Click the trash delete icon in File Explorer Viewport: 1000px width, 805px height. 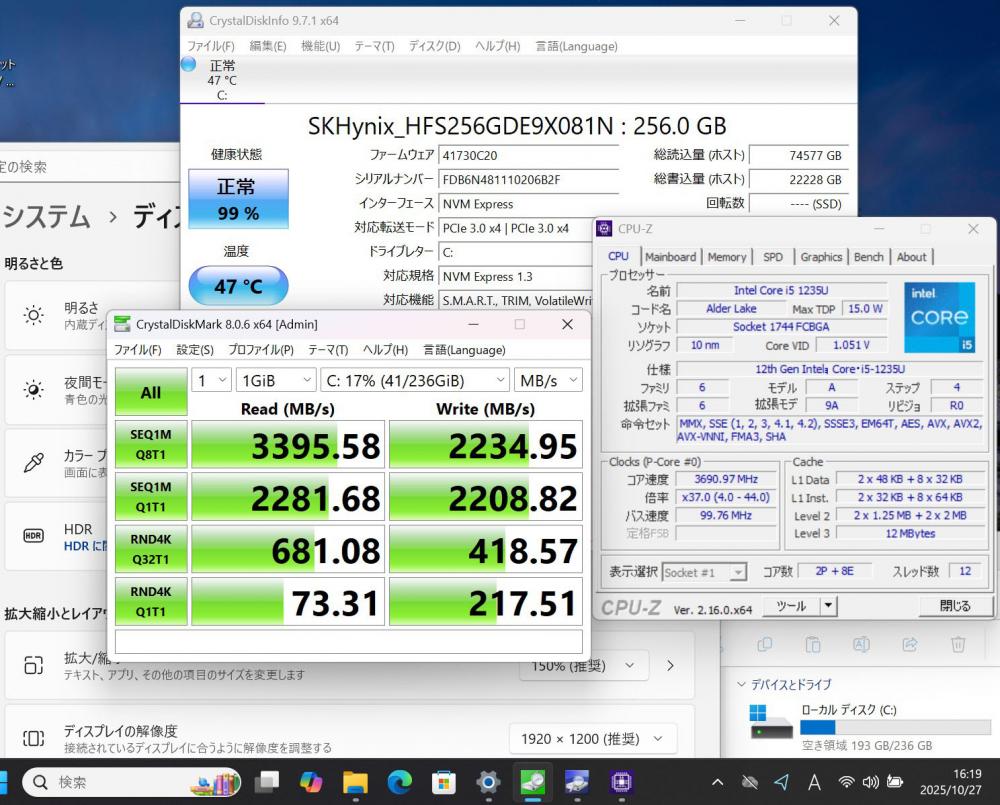click(957, 644)
